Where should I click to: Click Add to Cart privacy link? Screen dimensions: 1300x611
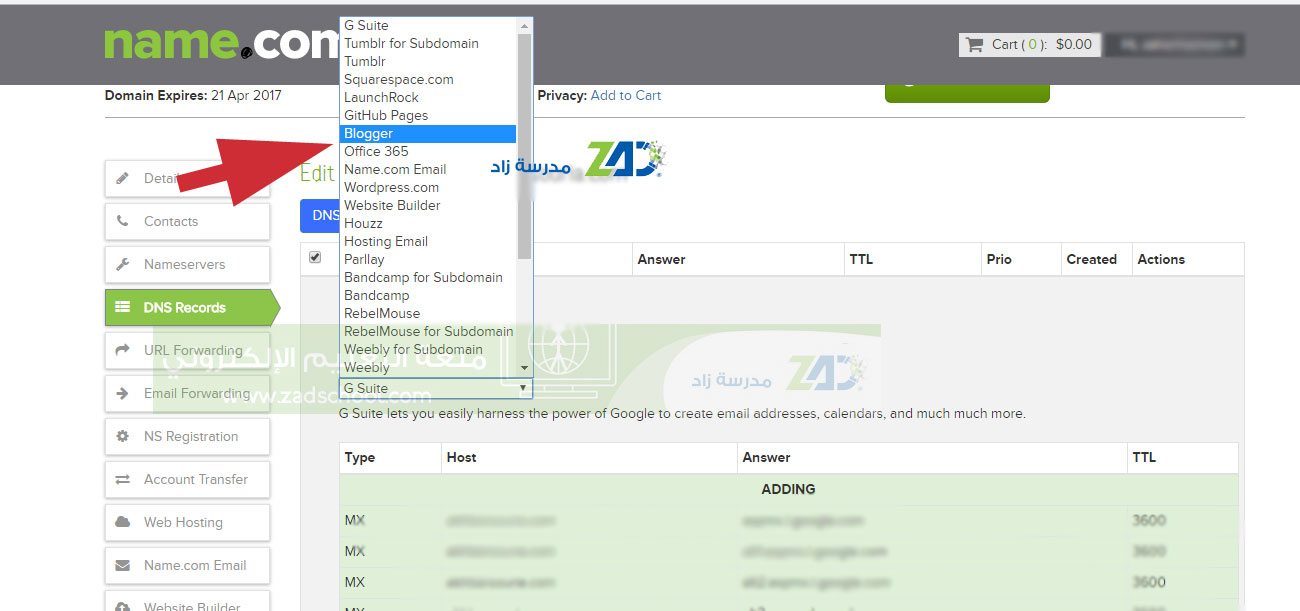pos(626,95)
